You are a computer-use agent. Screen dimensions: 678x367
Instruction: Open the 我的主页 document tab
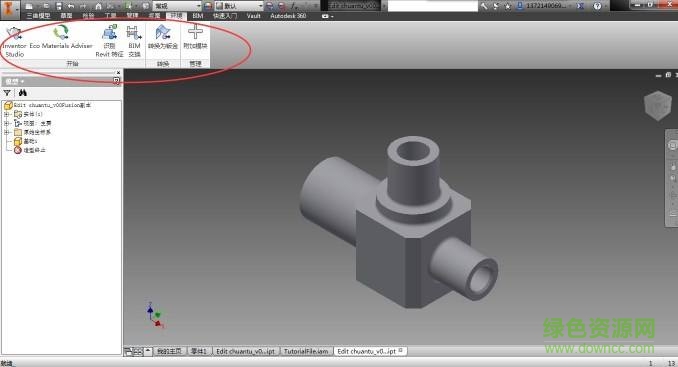tap(169, 351)
